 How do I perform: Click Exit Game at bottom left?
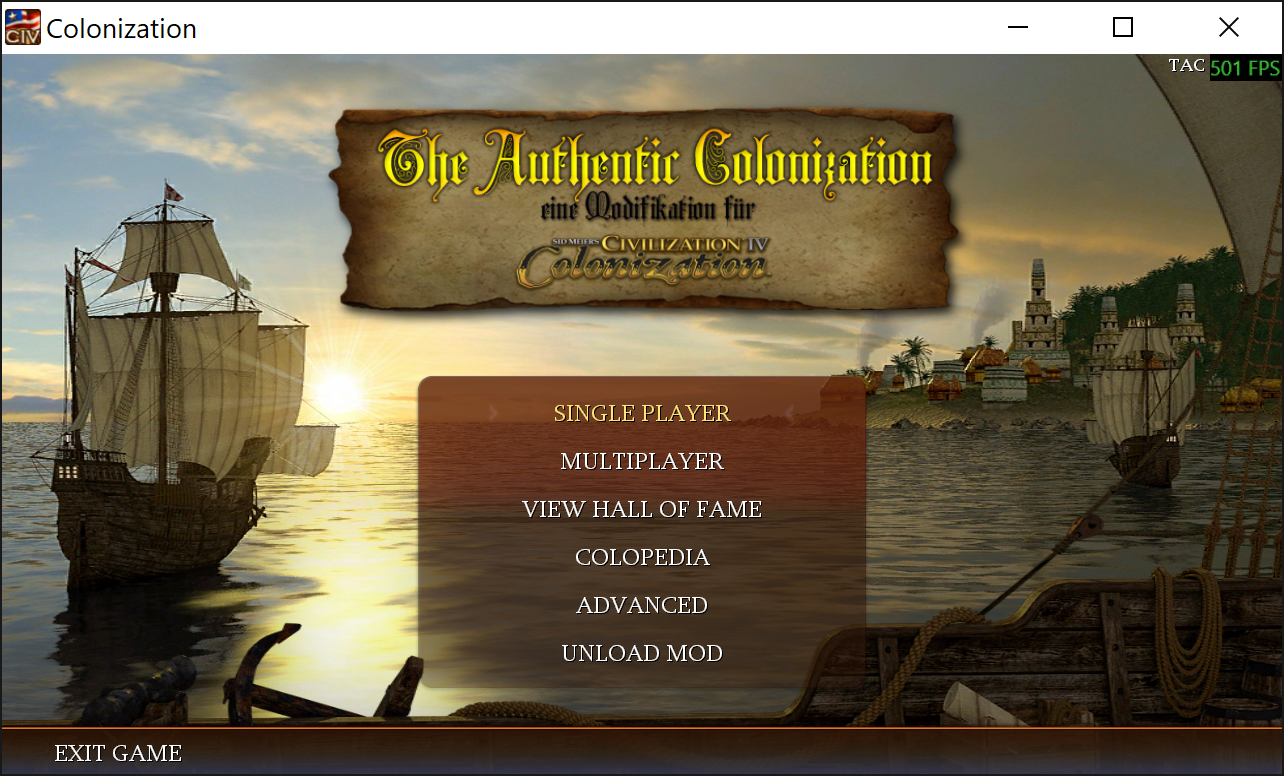pos(118,753)
